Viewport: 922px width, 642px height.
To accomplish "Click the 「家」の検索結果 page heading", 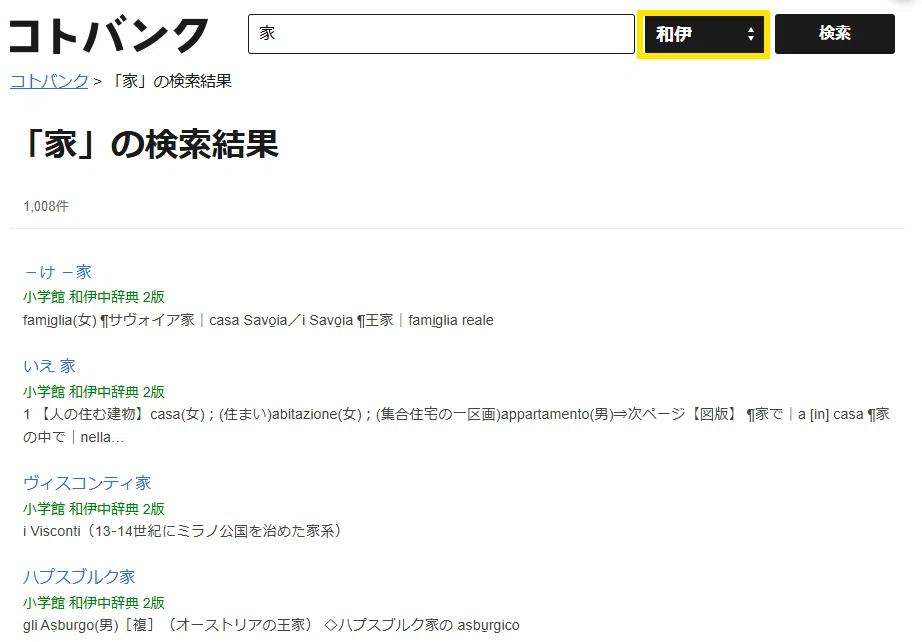I will click(150, 144).
